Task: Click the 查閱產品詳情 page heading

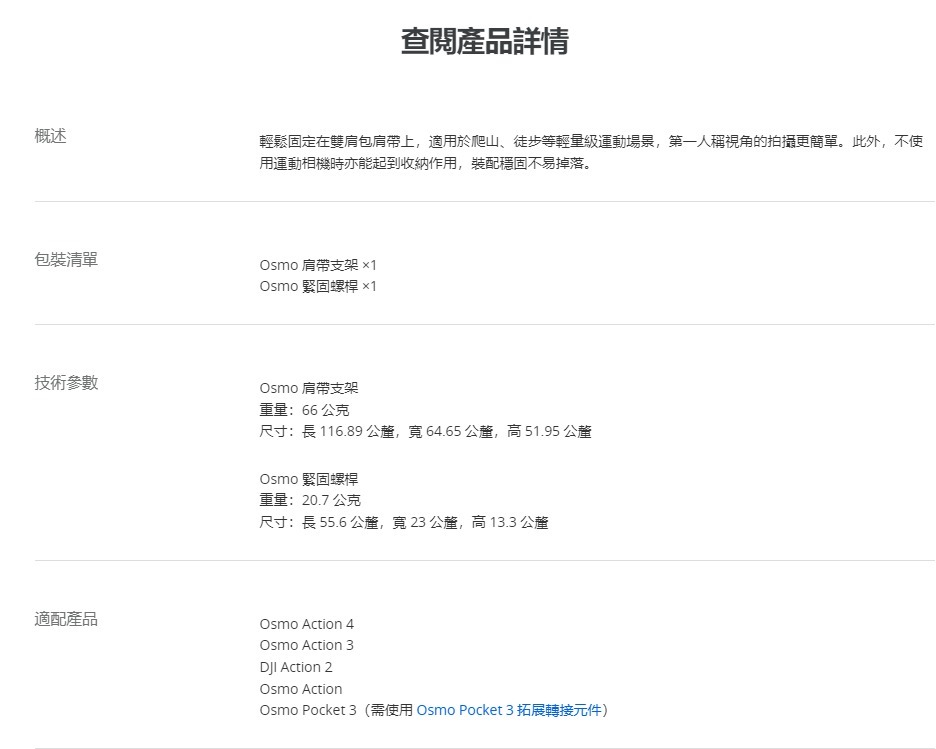Action: 485,42
